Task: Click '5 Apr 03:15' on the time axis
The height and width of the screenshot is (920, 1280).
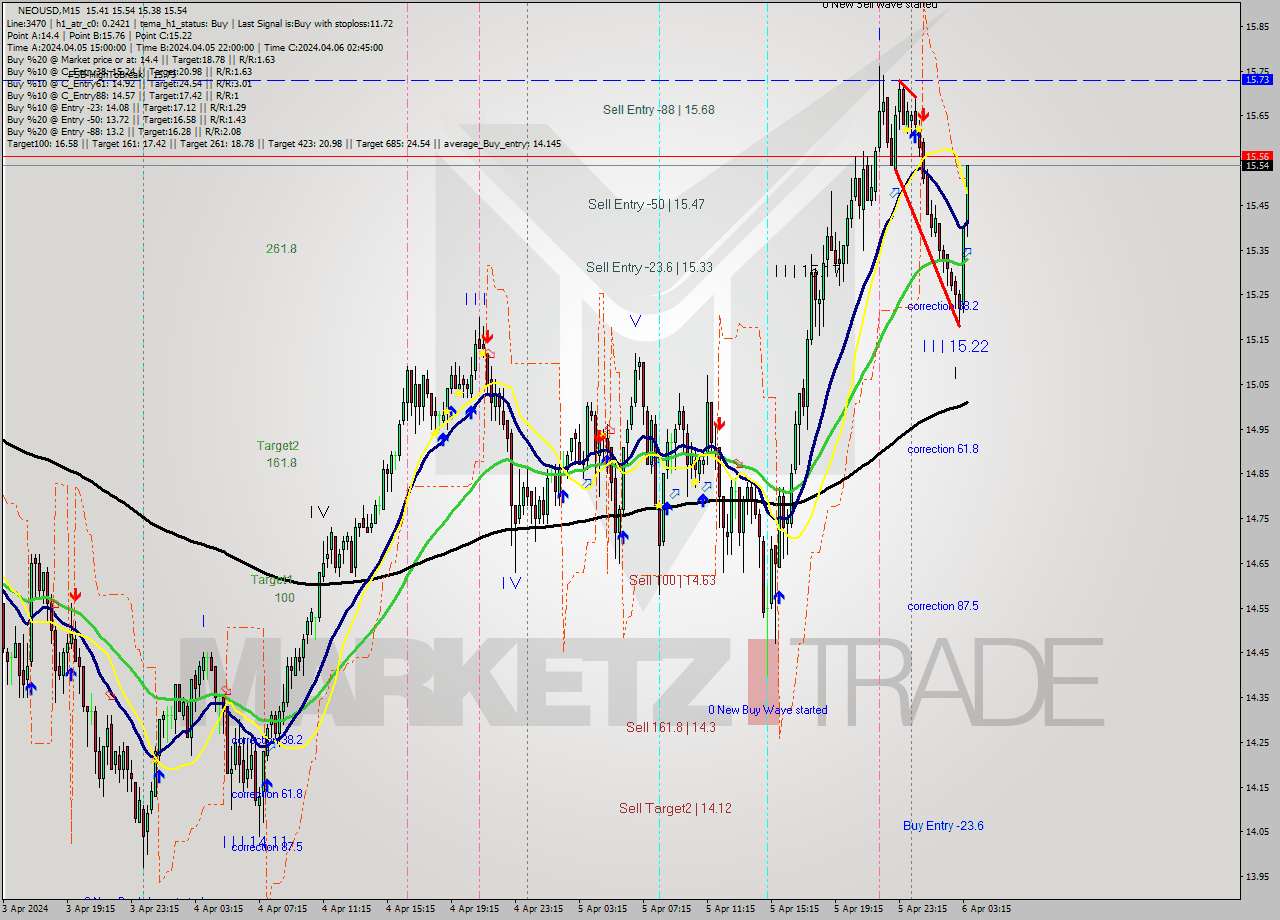Action: 603,909
